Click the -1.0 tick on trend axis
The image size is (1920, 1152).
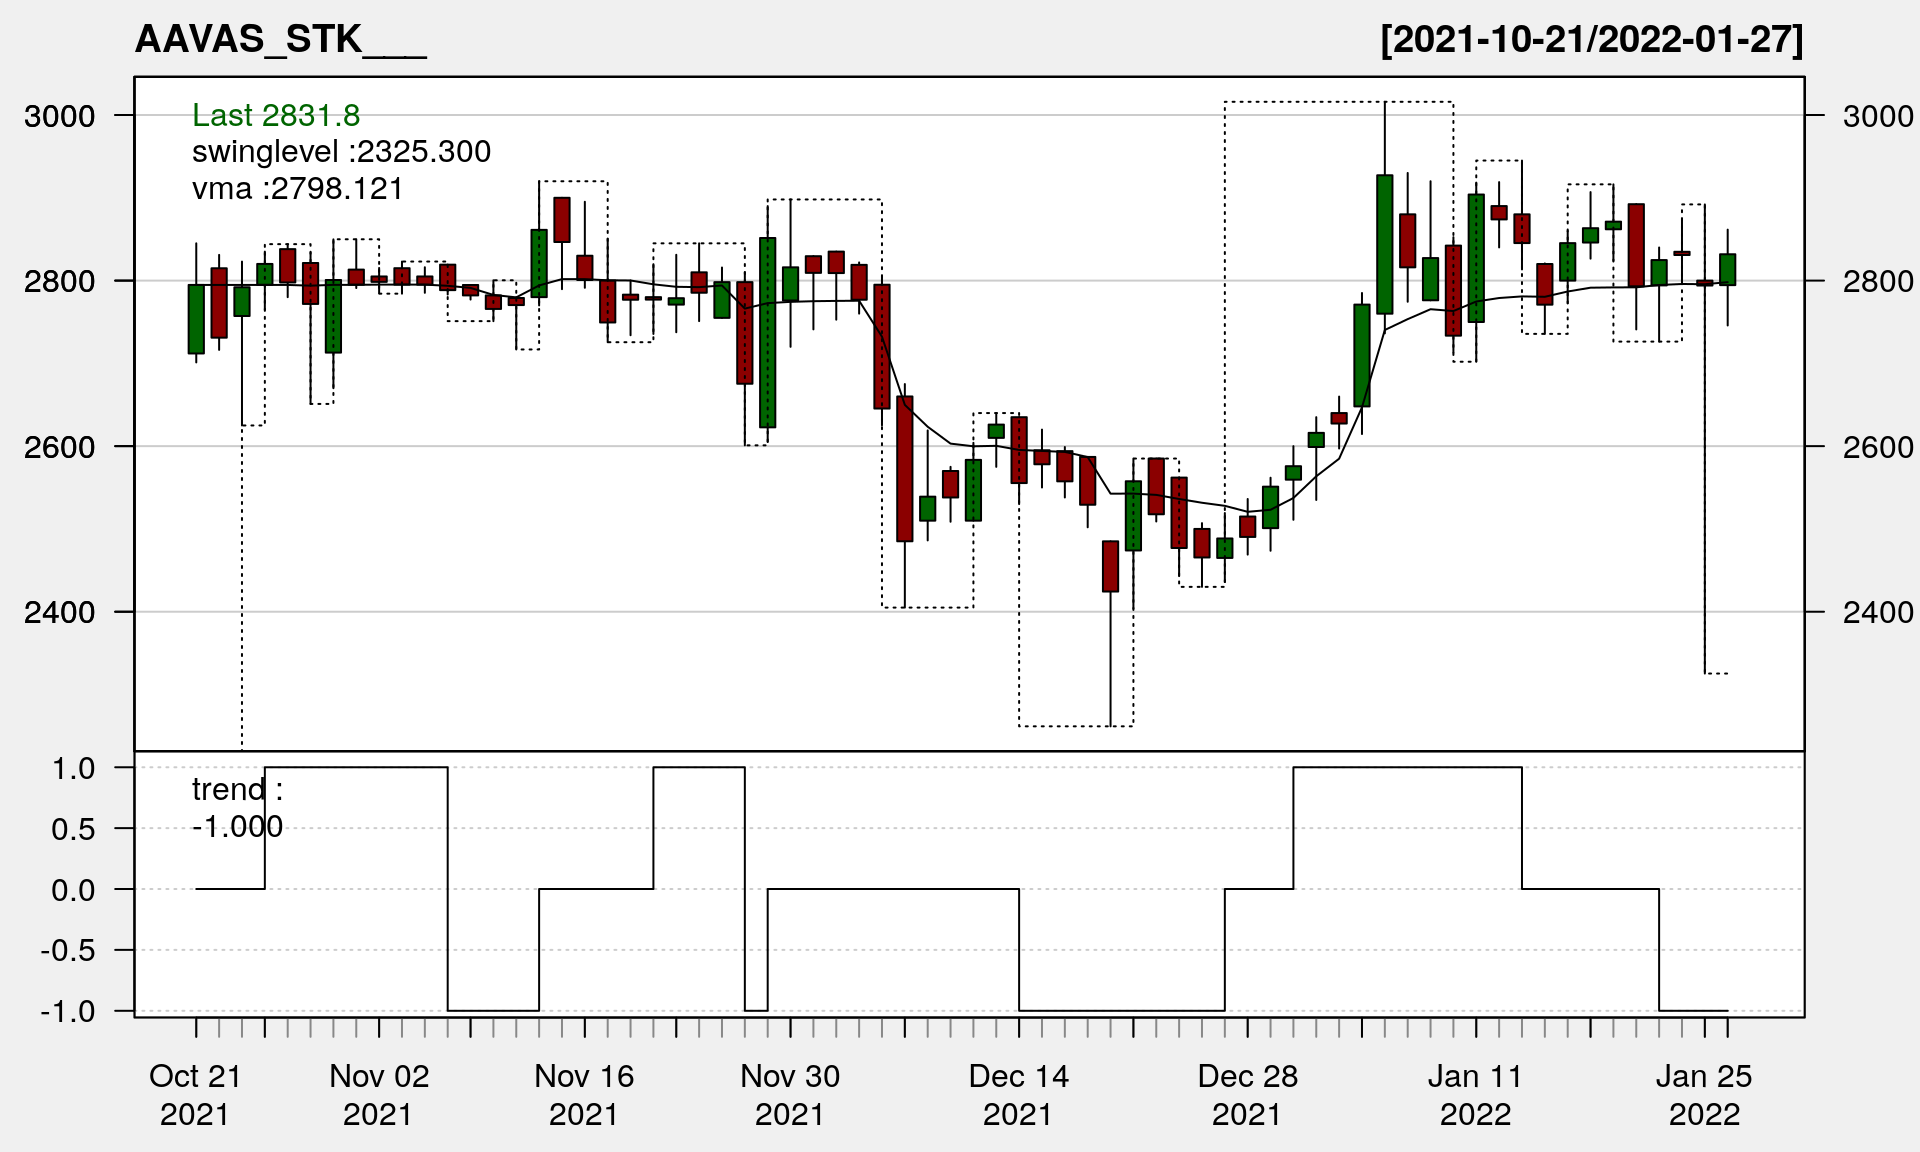[68, 1012]
